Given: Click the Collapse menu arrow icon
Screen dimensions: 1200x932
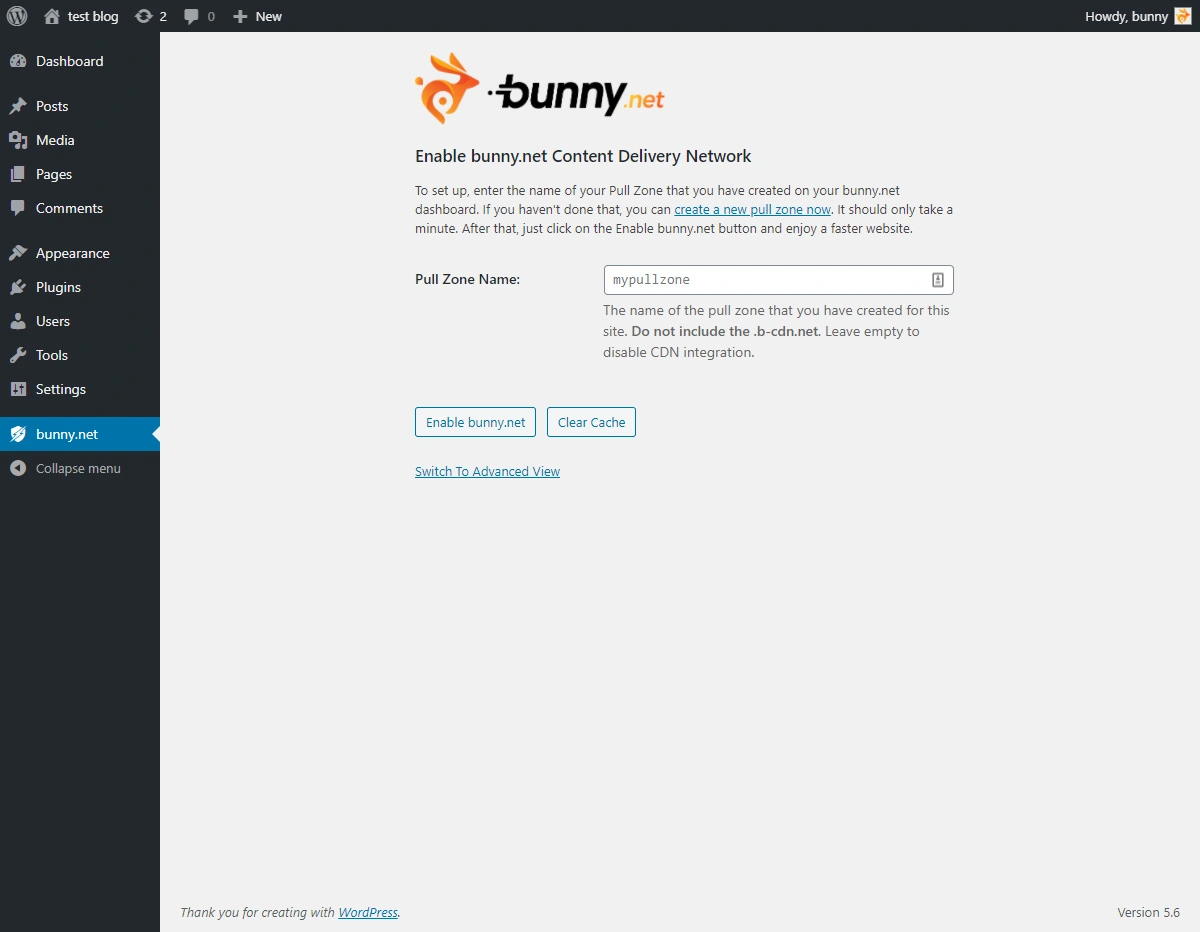Looking at the screenshot, I should pyautogui.click(x=18, y=468).
